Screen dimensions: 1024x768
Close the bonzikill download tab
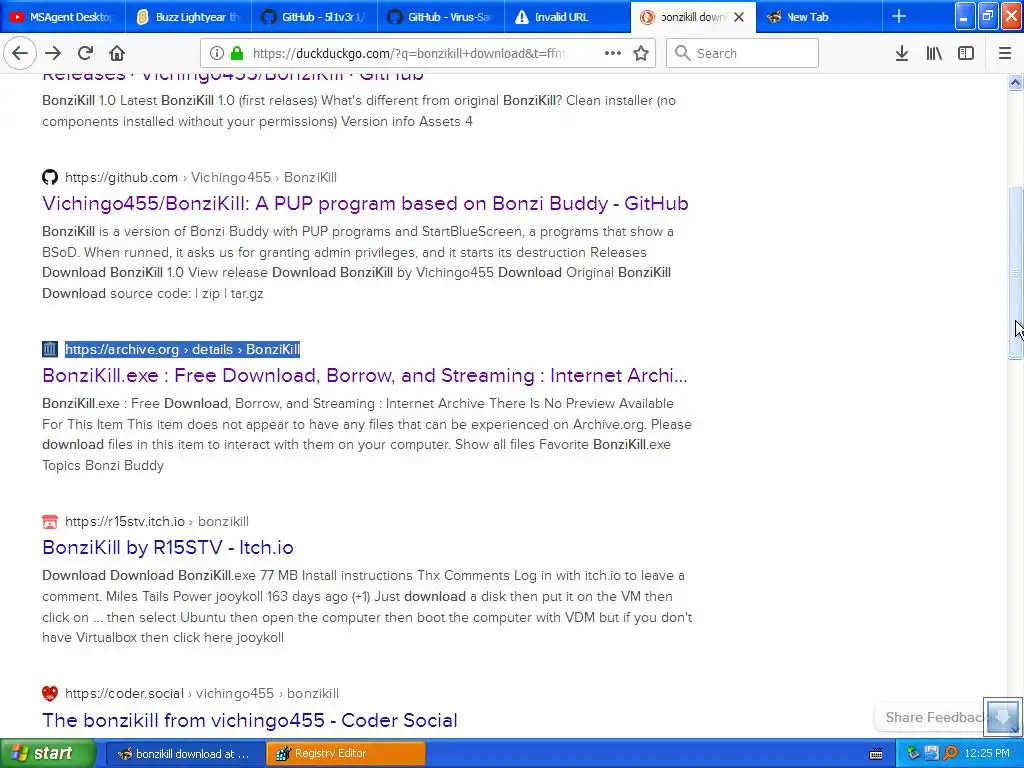(739, 17)
